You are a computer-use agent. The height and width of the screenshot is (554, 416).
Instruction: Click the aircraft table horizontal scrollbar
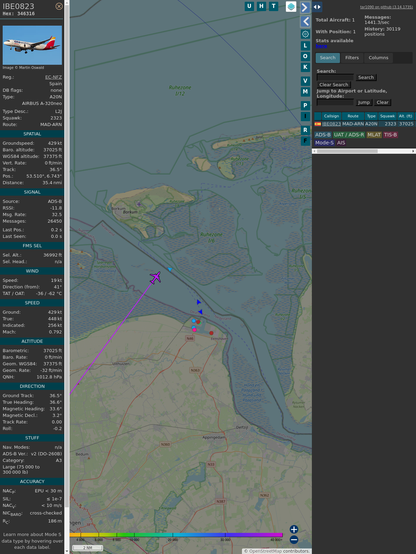click(x=364, y=151)
